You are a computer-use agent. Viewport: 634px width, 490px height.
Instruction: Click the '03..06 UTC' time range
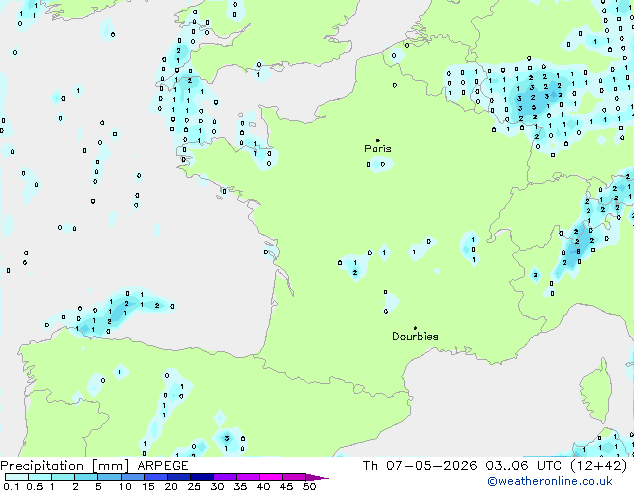click(x=523, y=466)
